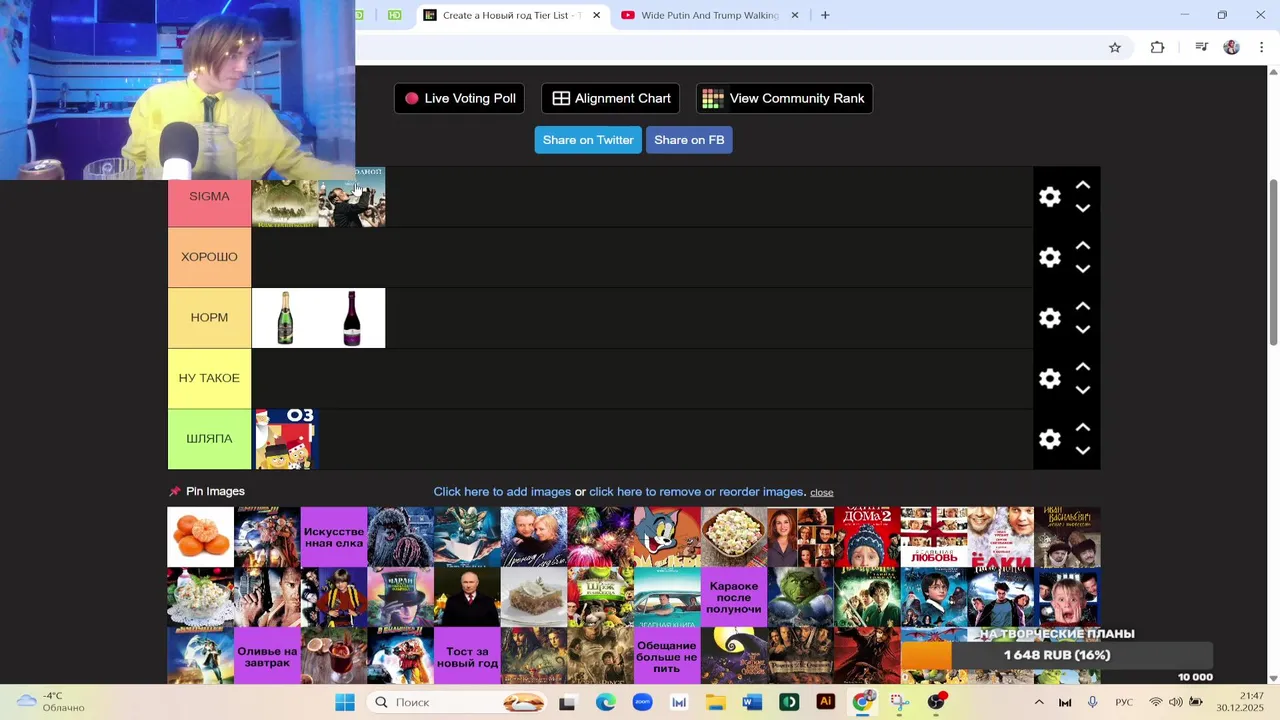Move the SIGMA row up with arrow

[x=1082, y=185]
